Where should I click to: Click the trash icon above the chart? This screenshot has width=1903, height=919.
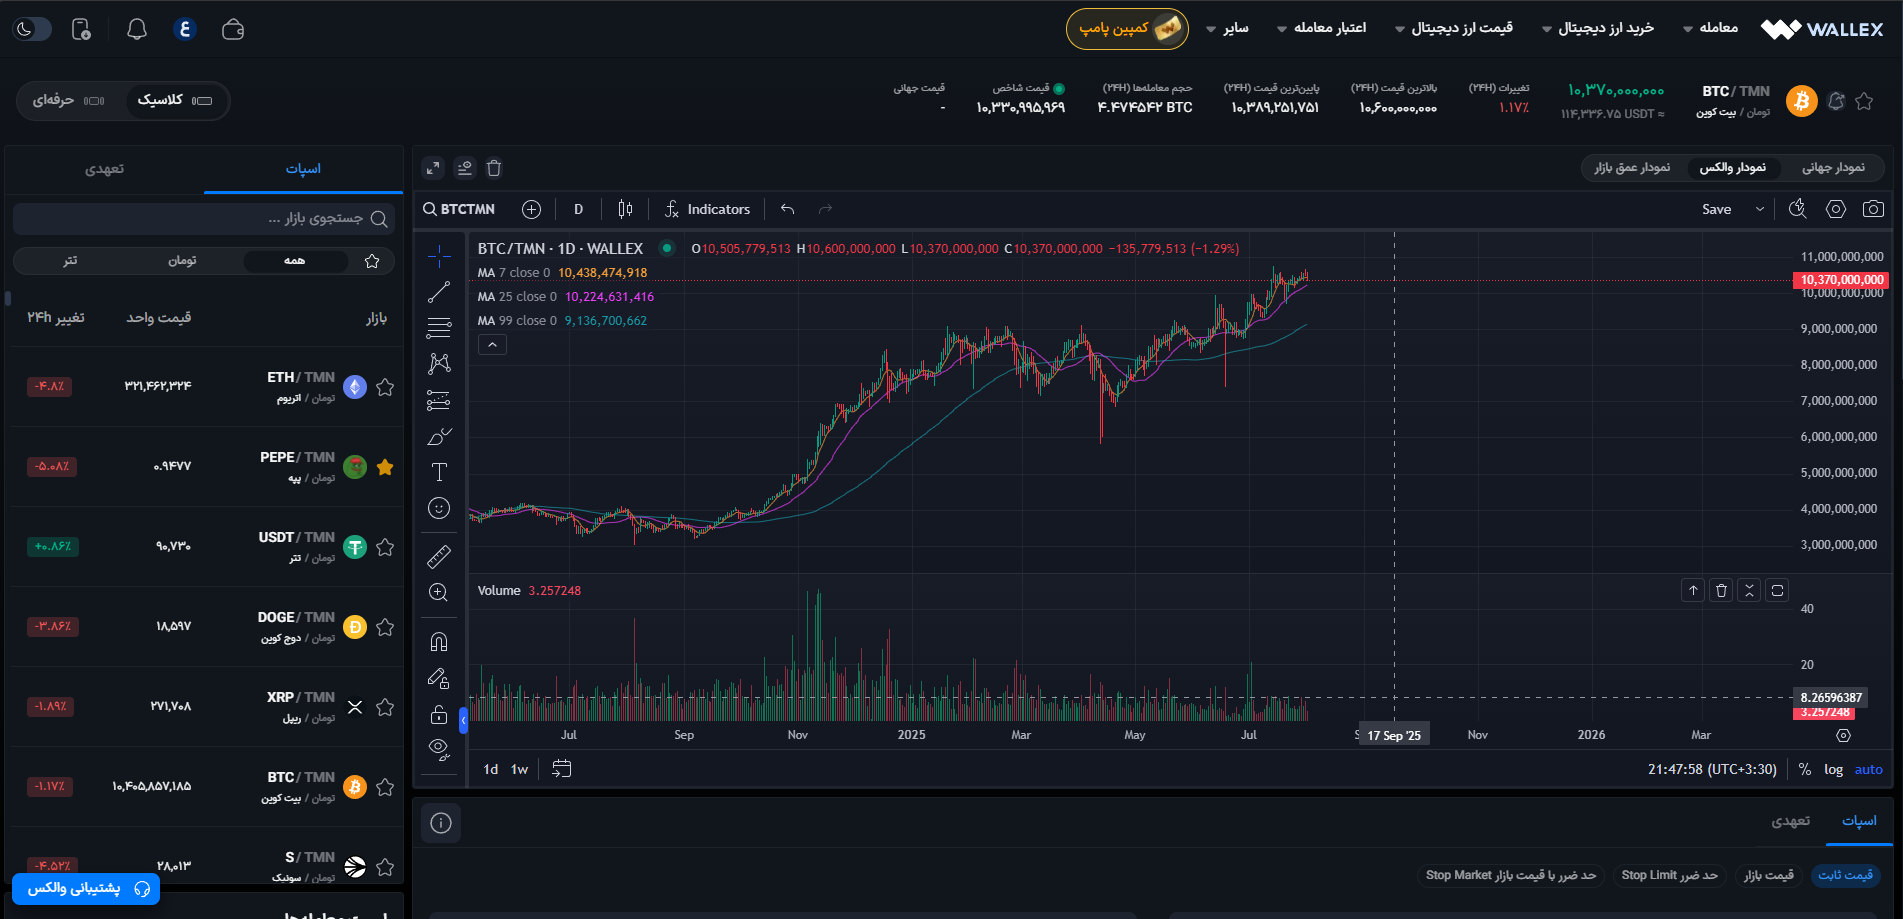pos(494,168)
